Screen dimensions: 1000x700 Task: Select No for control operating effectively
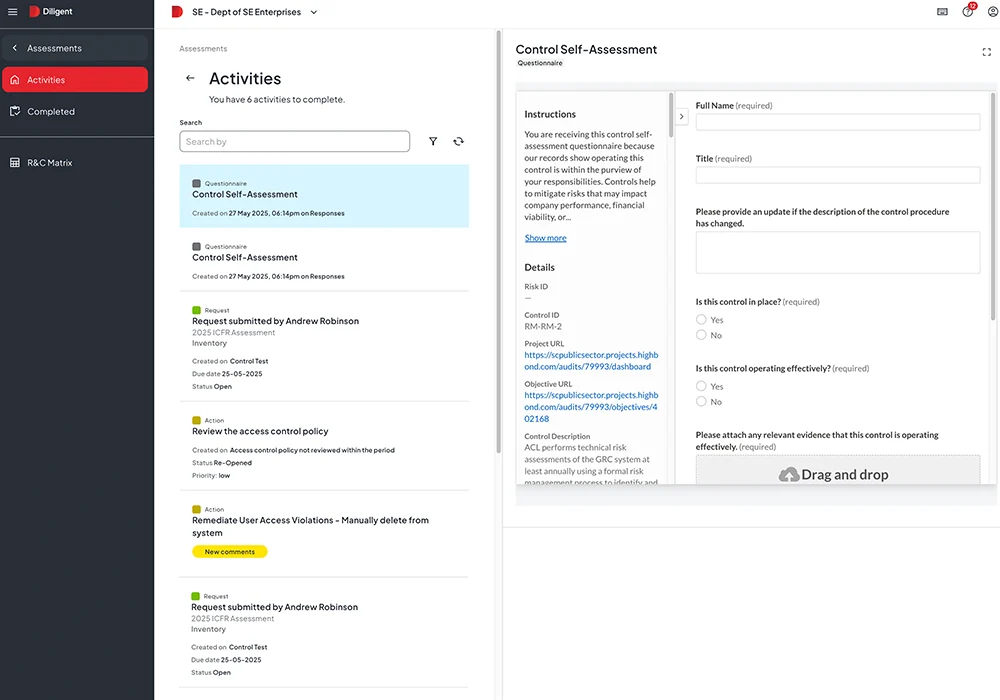pyautogui.click(x=700, y=401)
